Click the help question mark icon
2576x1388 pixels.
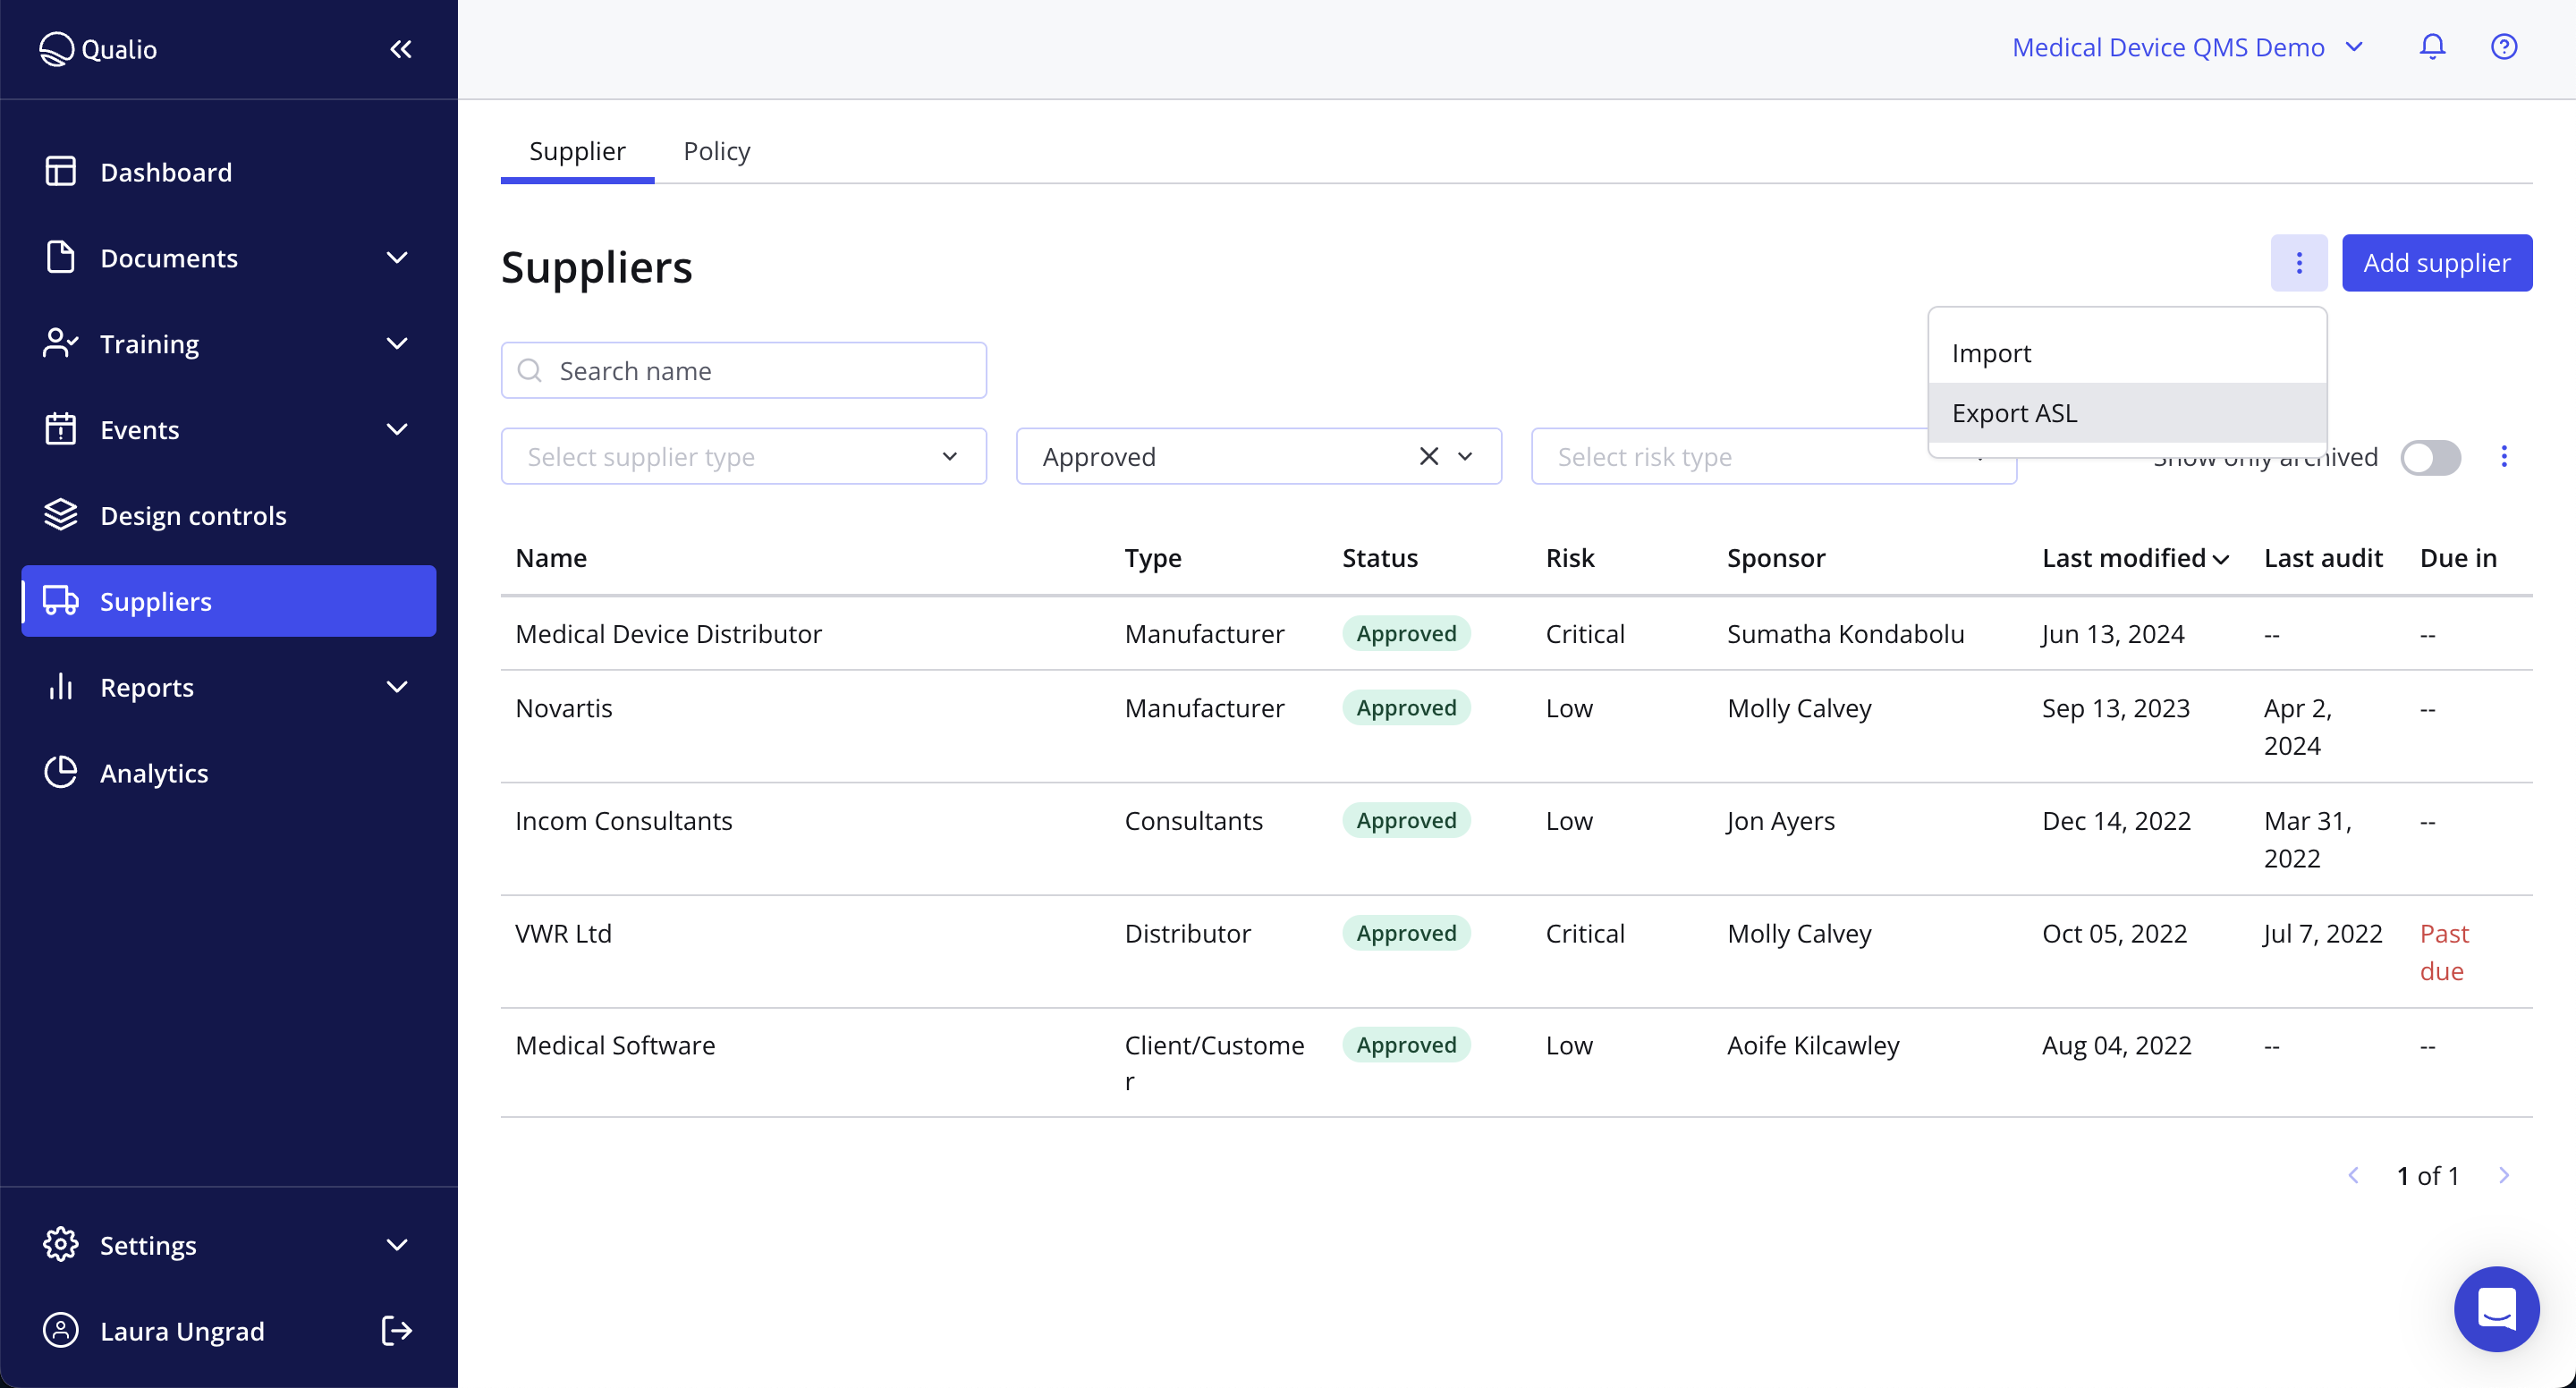2504,46
